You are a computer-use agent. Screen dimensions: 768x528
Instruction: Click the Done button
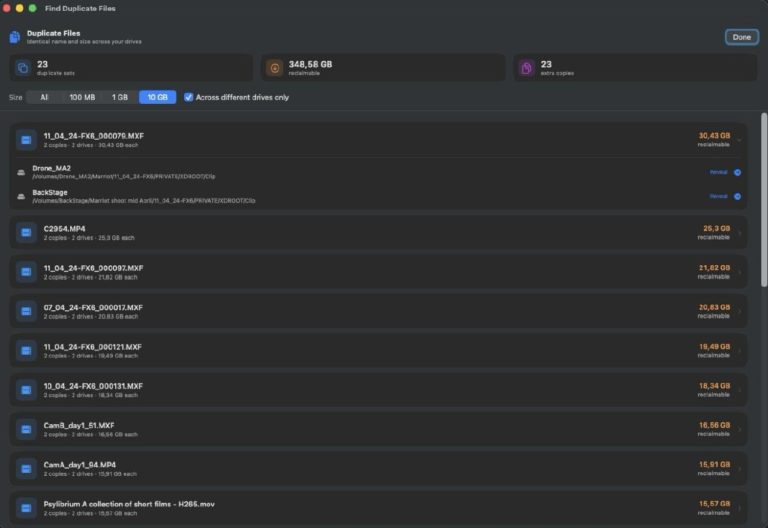[742, 37]
